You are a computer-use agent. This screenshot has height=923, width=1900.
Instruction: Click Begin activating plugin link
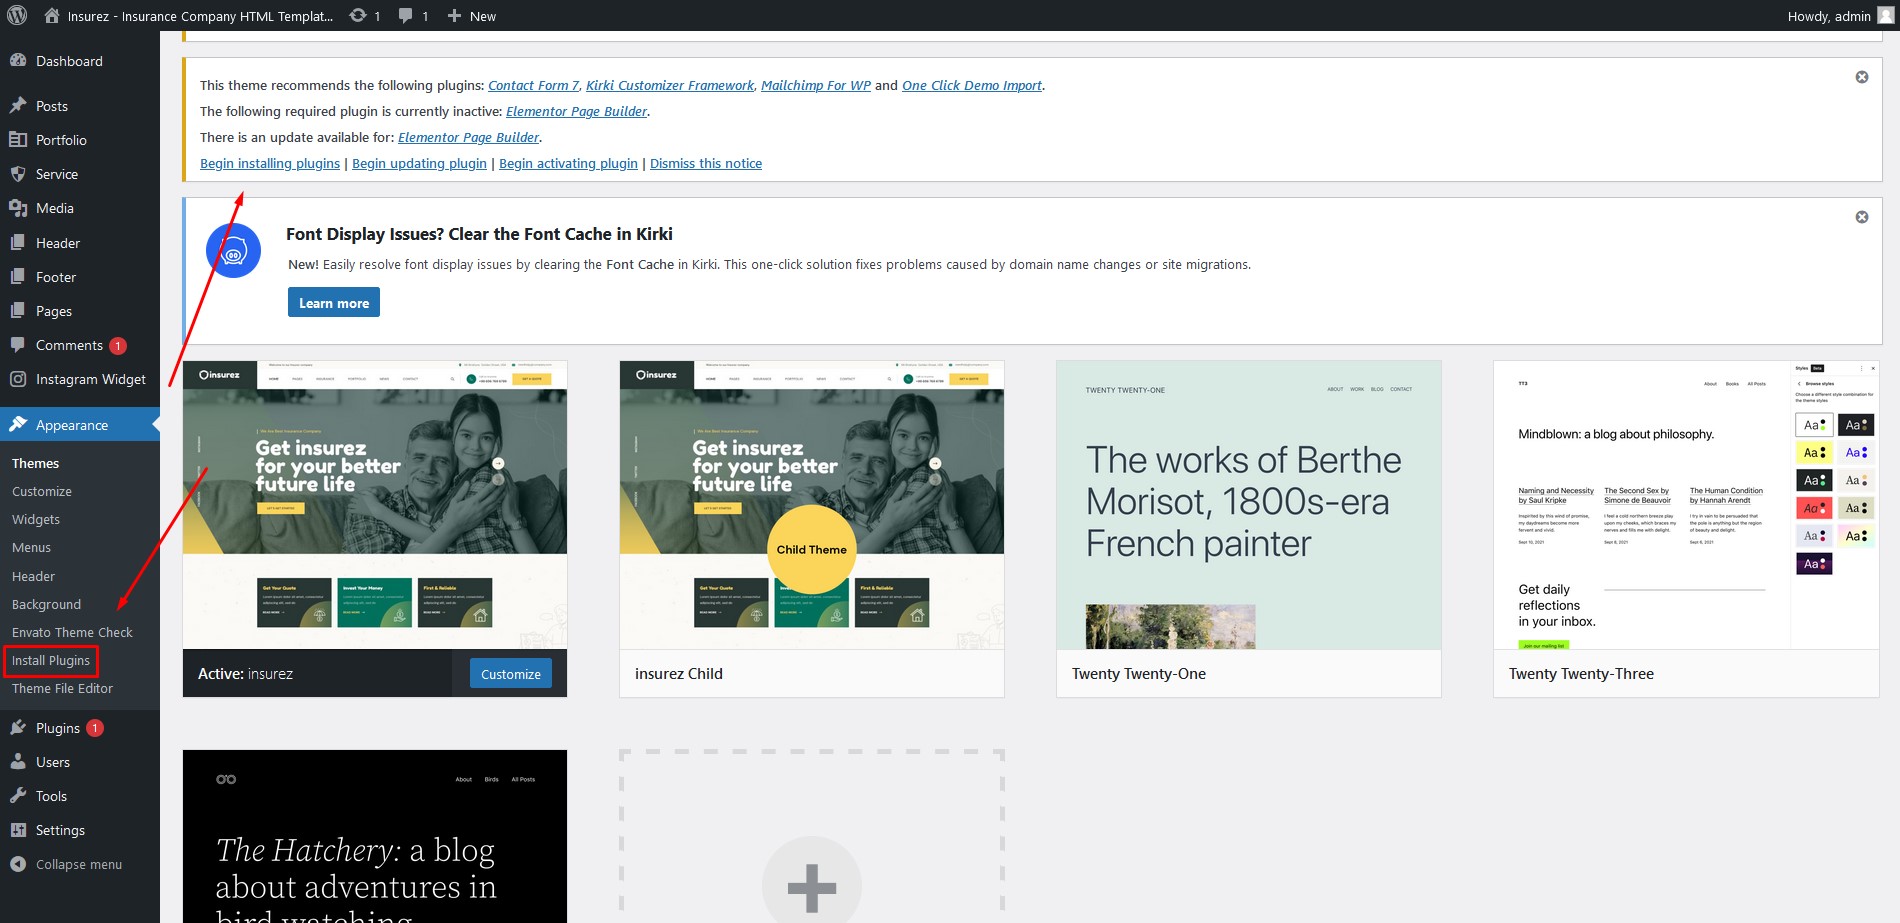point(568,163)
